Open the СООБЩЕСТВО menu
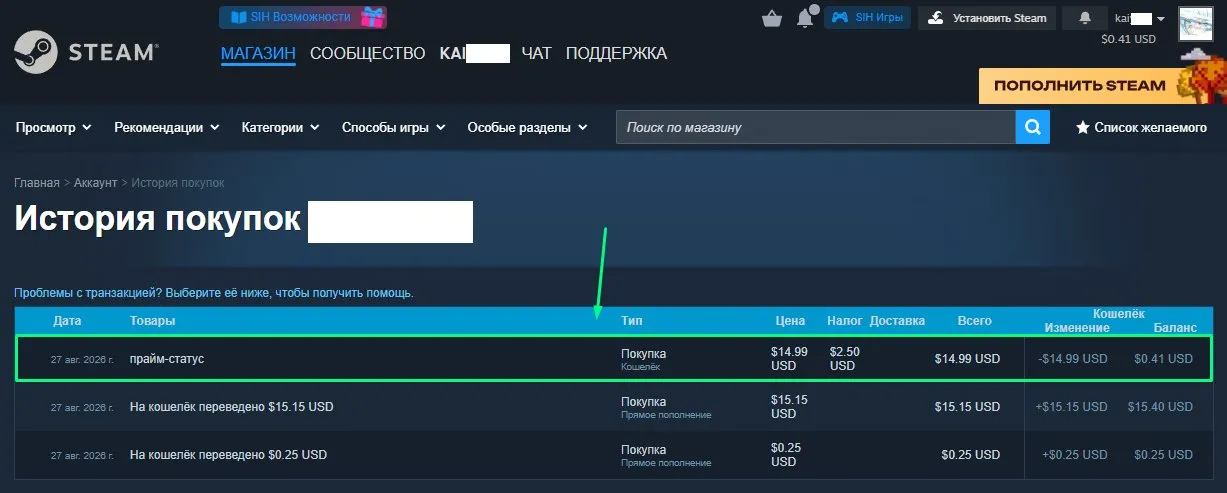The height and width of the screenshot is (493, 1227). point(368,53)
